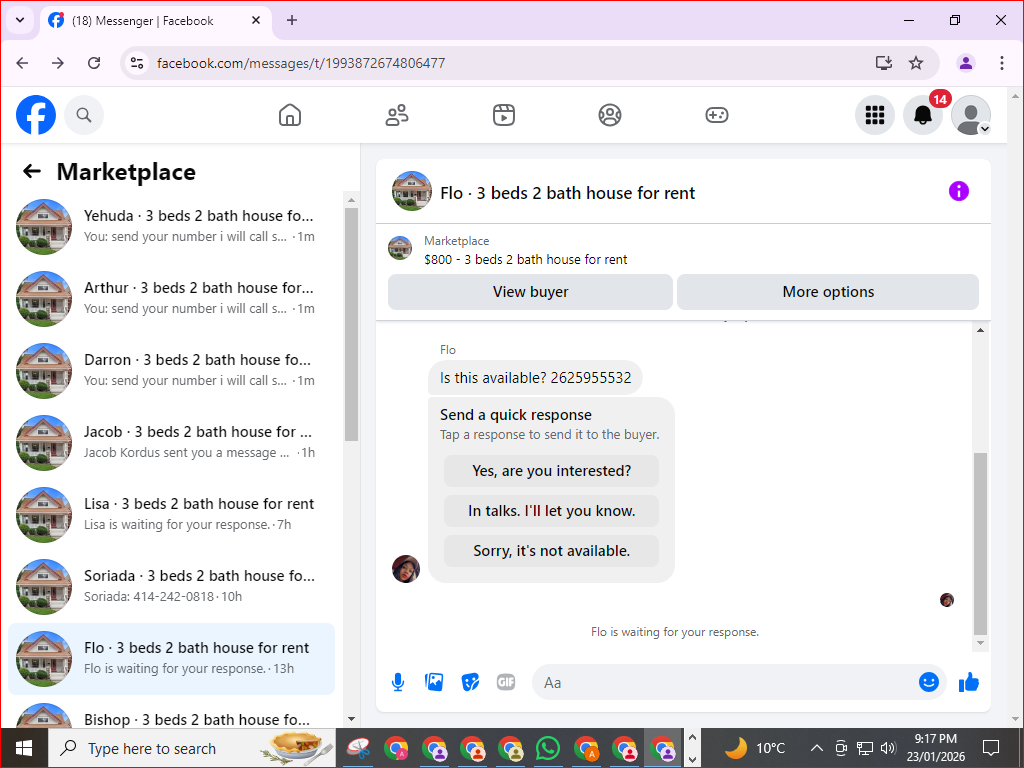Open the Video/Reels icon
Image resolution: width=1024 pixels, height=768 pixels.
click(504, 115)
